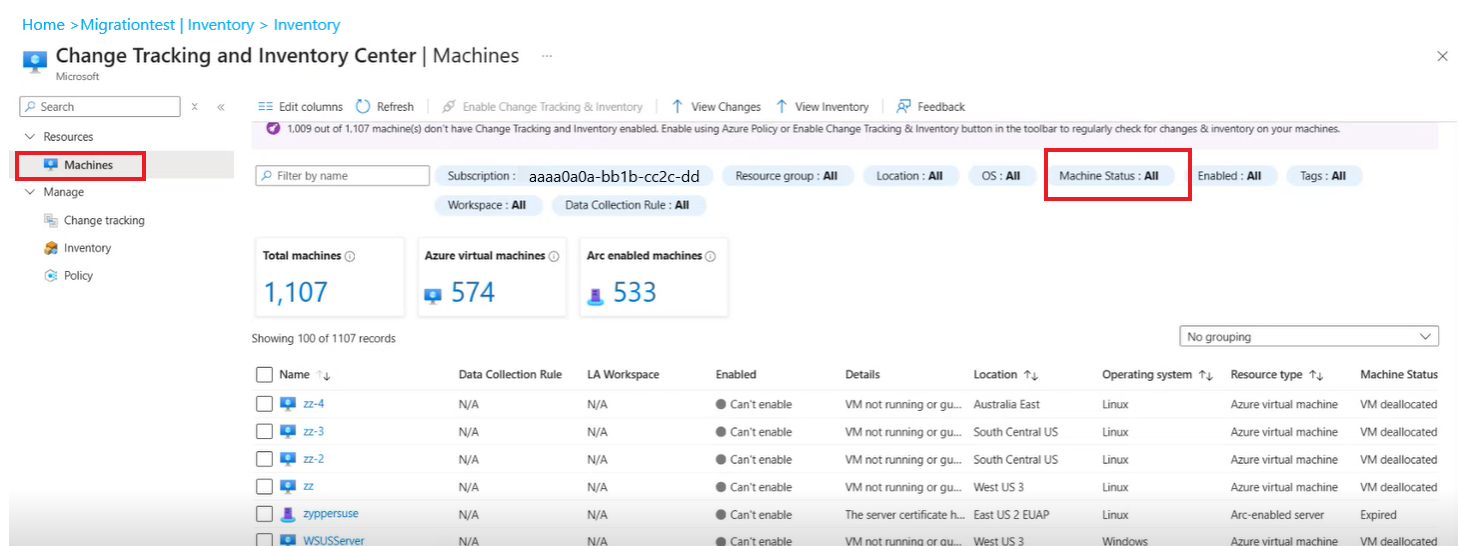This screenshot has height=546, width=1458.
Task: Open the Data Collection Rule : All filter
Action: point(627,205)
